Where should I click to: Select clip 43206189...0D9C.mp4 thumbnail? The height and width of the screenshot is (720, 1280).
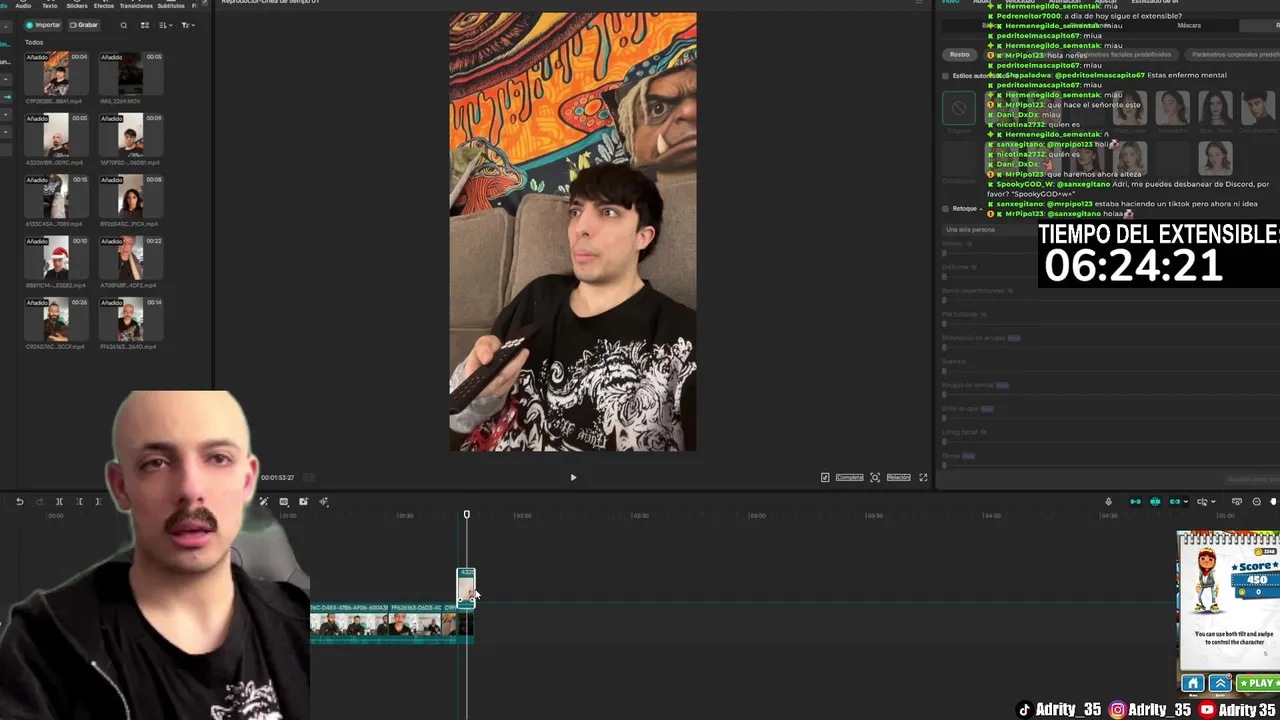pos(56,135)
